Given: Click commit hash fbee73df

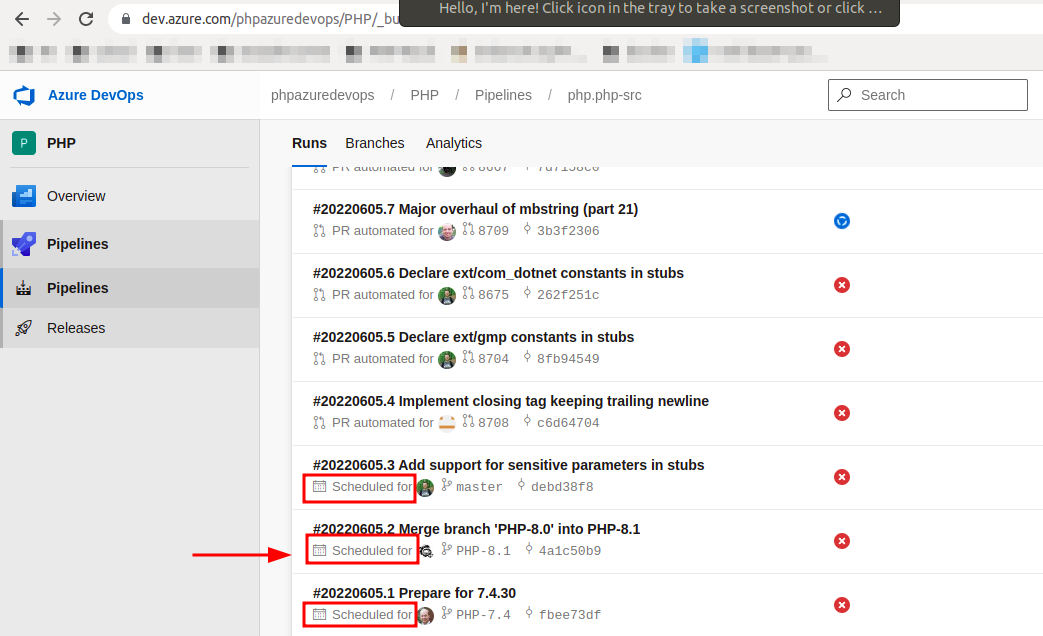Looking at the screenshot, I should 570,615.
